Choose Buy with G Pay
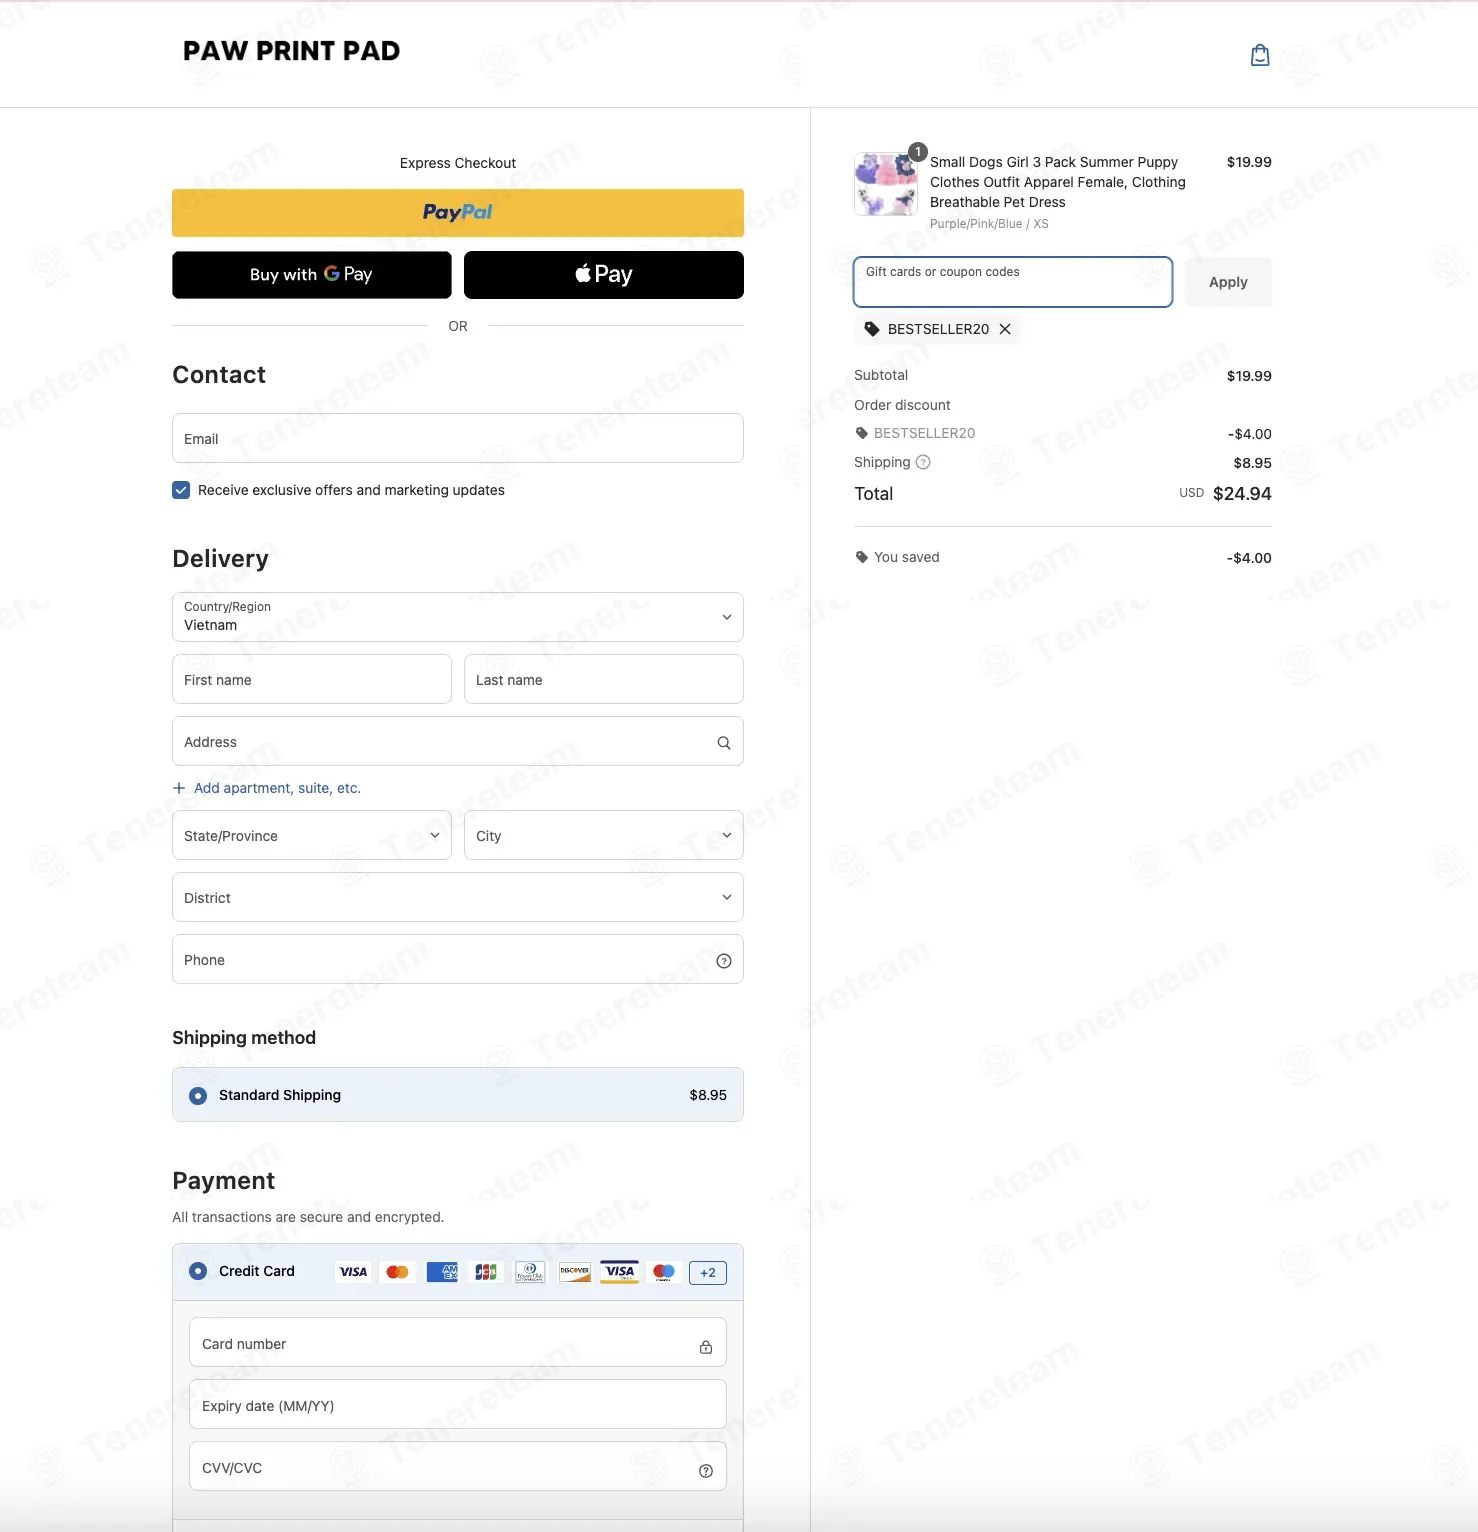 312,275
